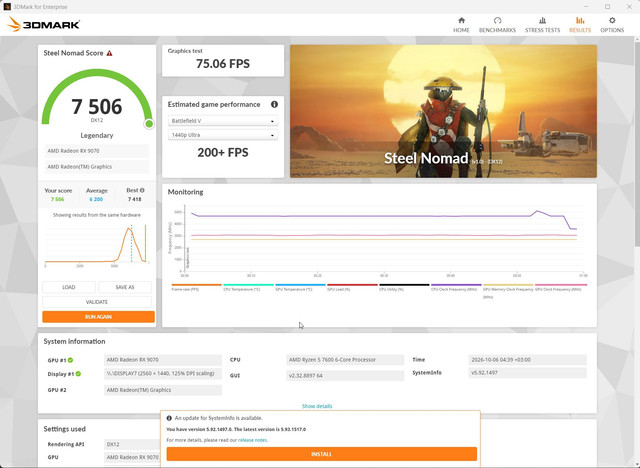Click the DISPLAY7 2560 × 1440 field
The image size is (640, 468).
coord(163,373)
